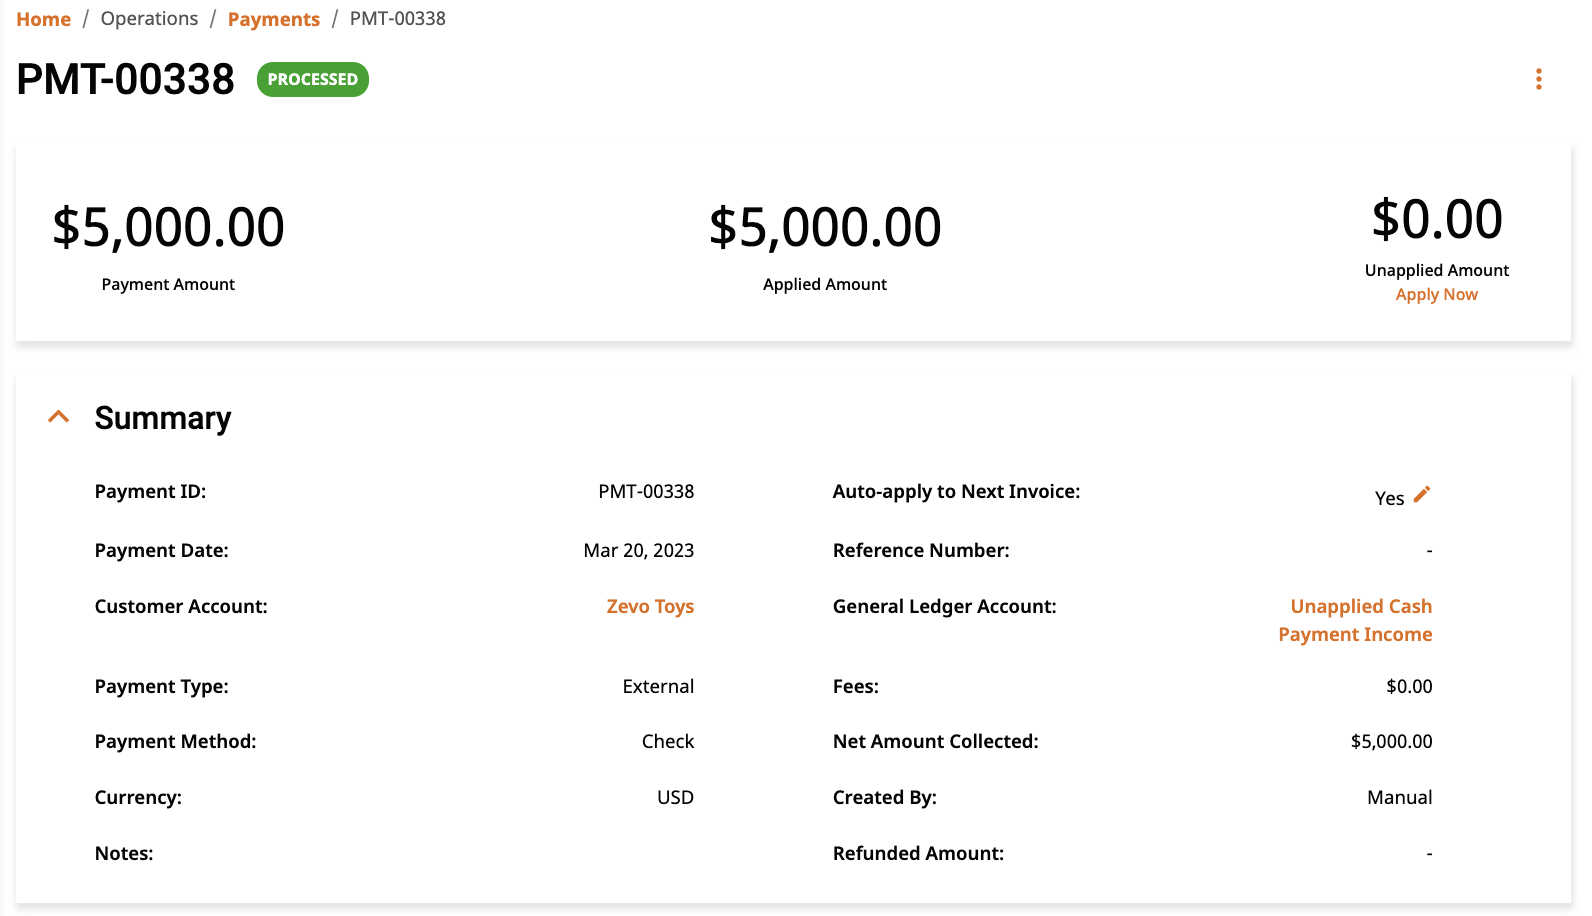Click the $0.00 Unapplied Amount value
The height and width of the screenshot is (916, 1592).
1437,219
